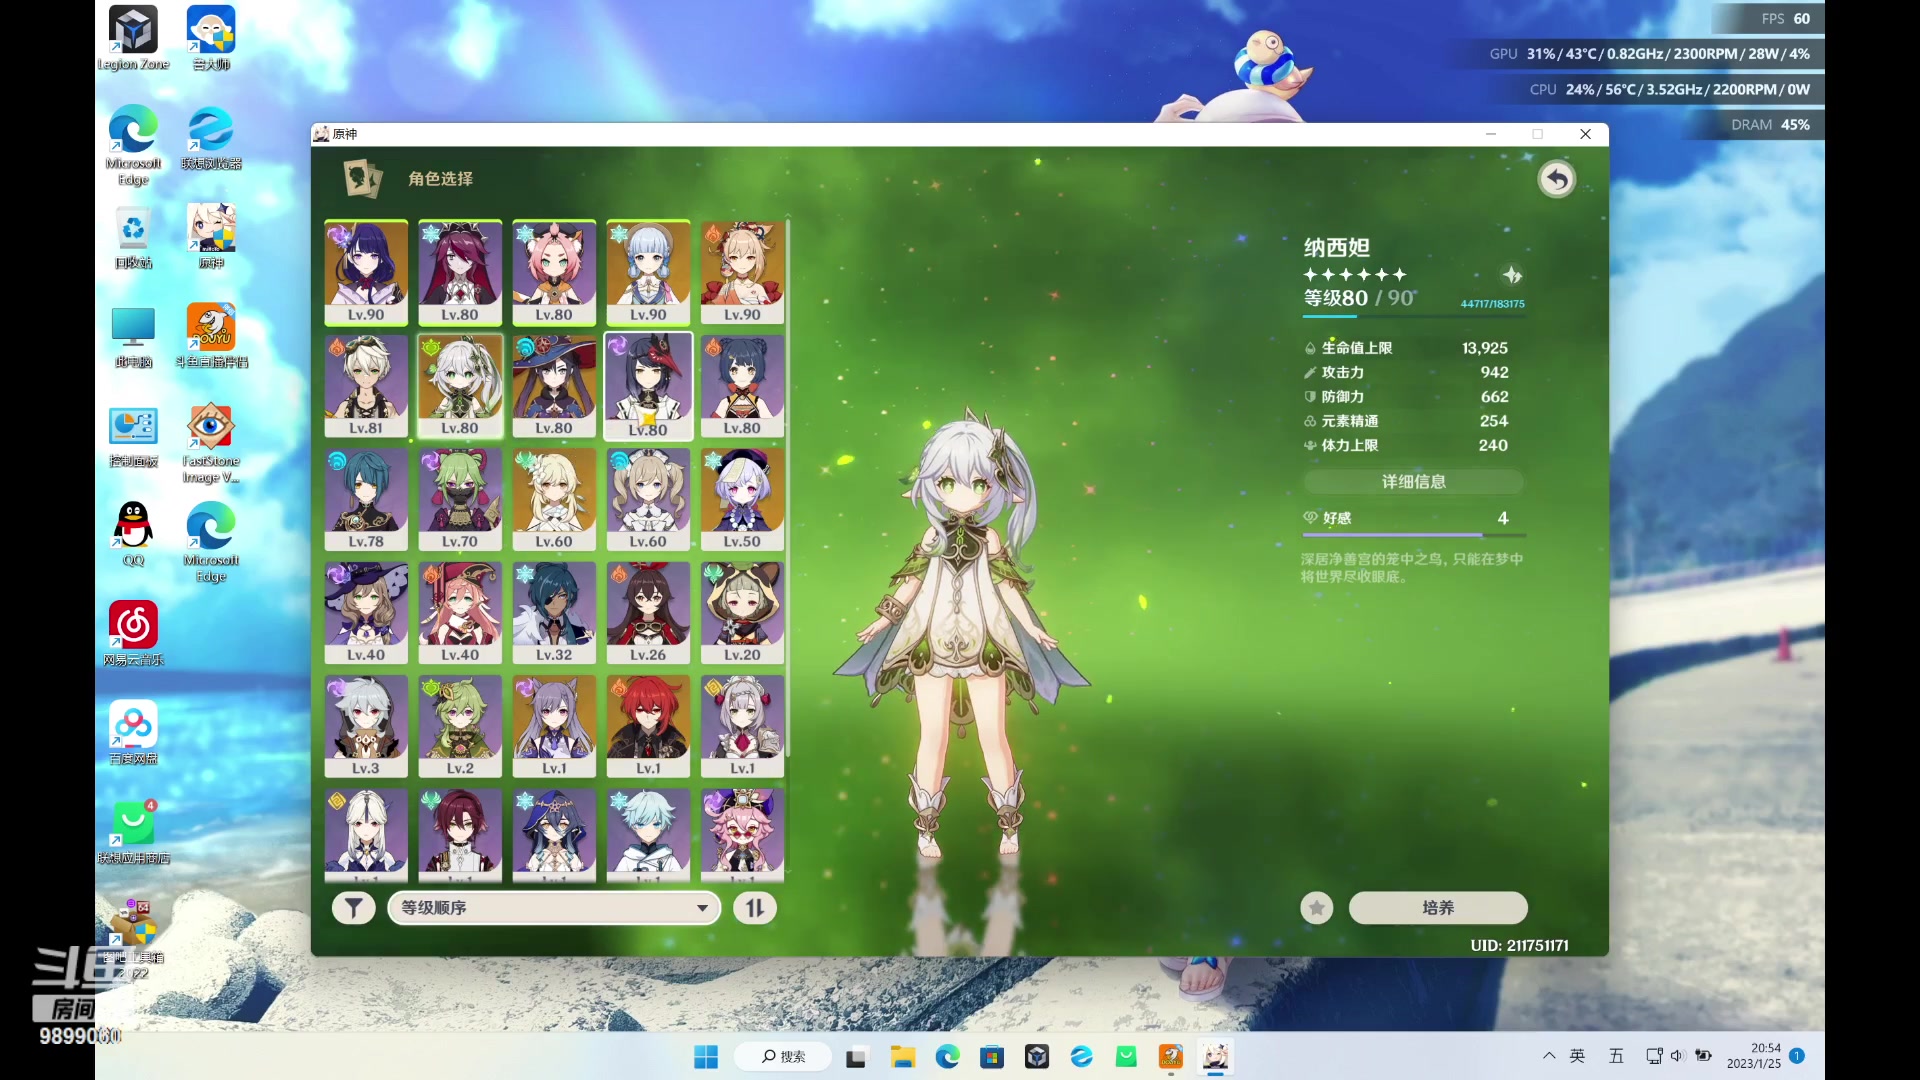Select the purple-haired Lv.90 character portrait

point(366,273)
